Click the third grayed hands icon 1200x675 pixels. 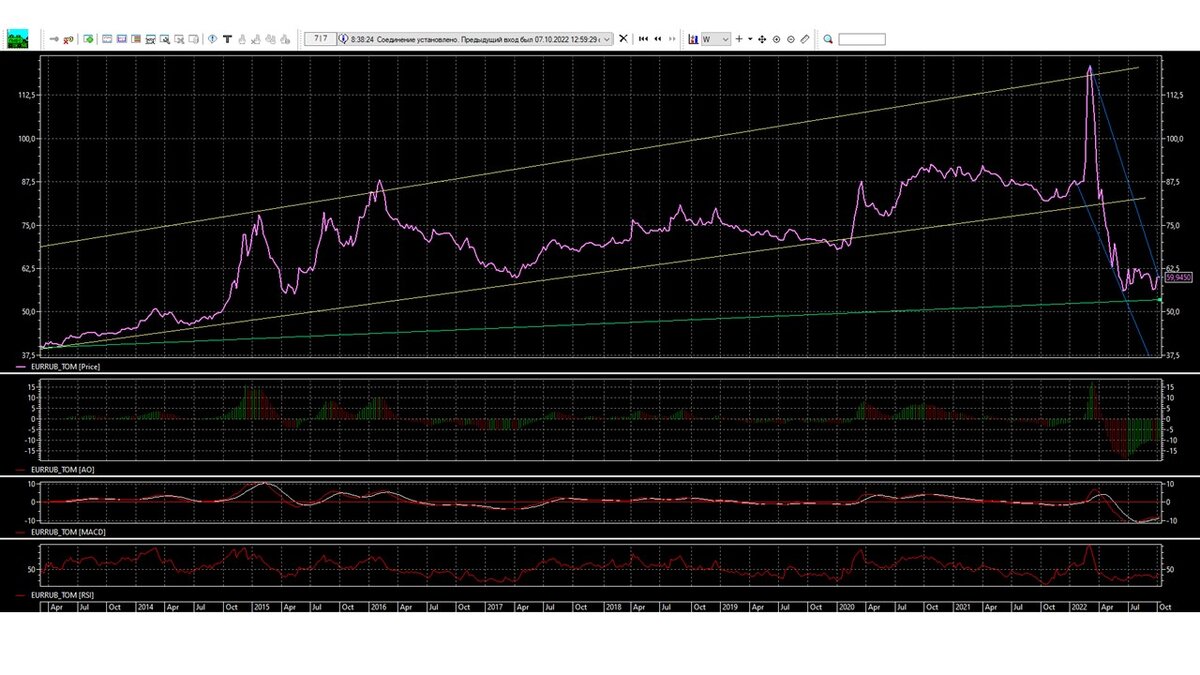270,39
